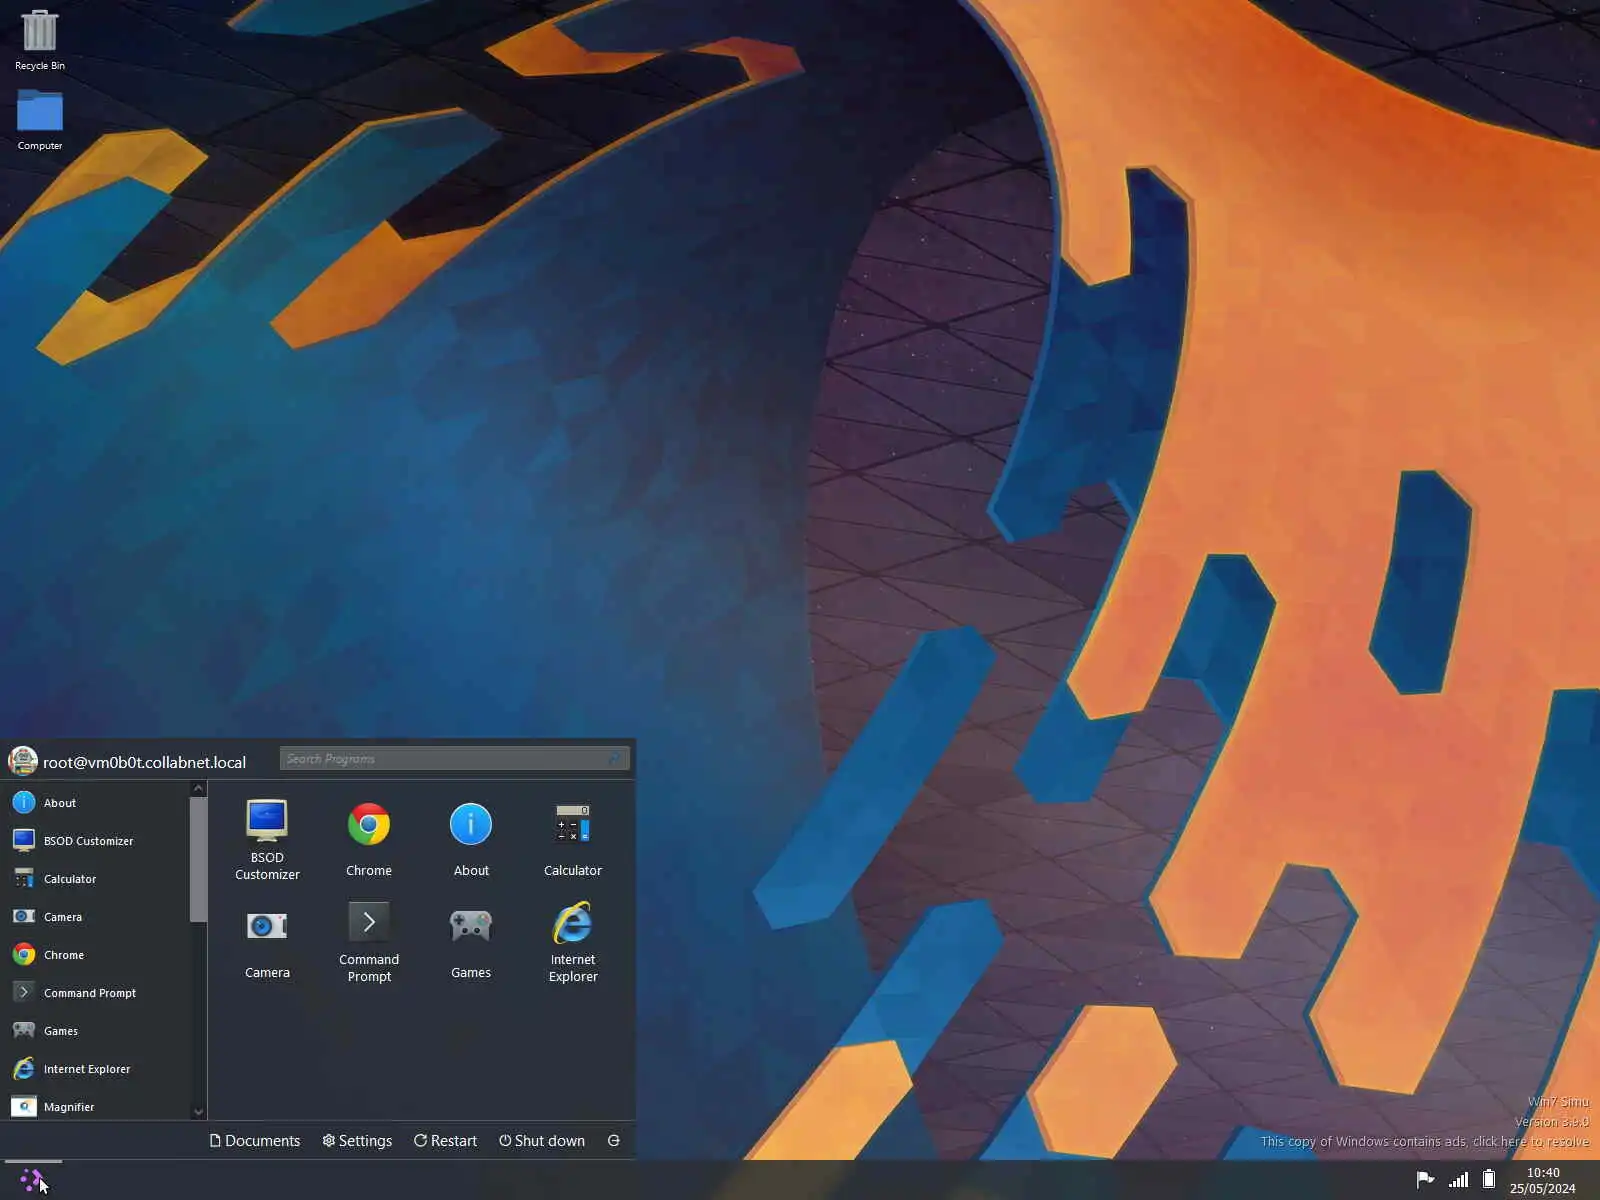Click the log off icon beside Shut down
This screenshot has height=1200, width=1600.
coord(614,1141)
